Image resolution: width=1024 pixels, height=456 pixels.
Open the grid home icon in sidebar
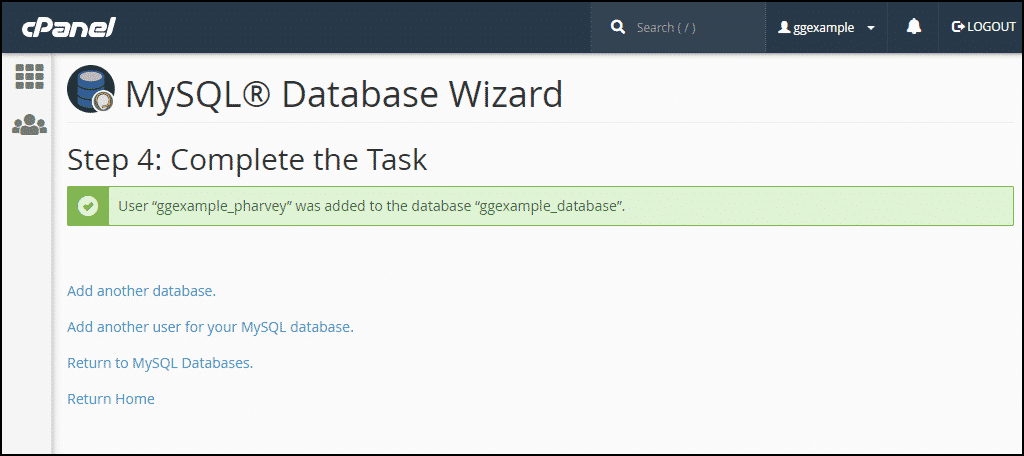(x=29, y=77)
